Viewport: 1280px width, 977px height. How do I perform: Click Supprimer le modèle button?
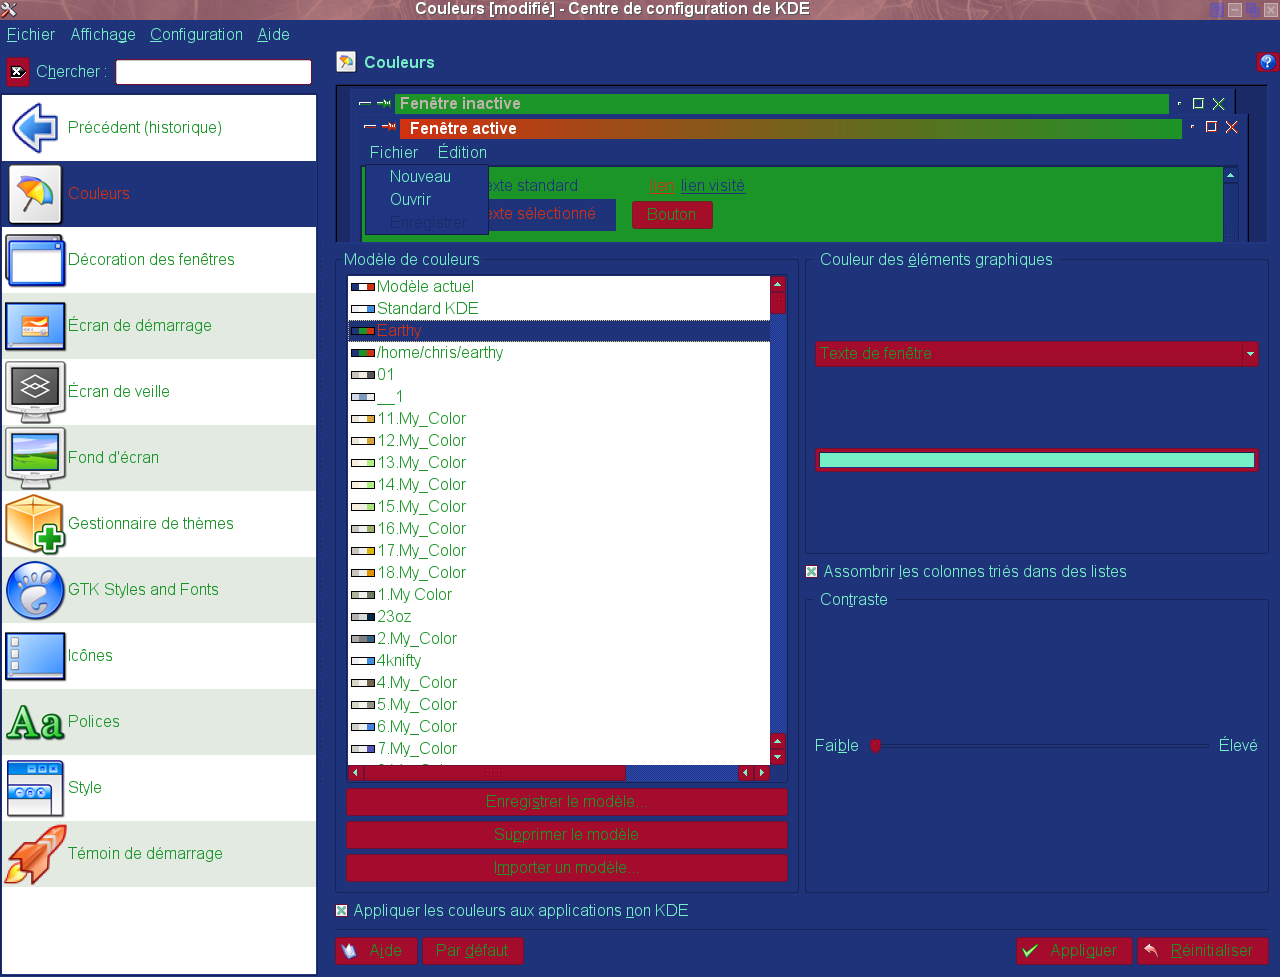pos(567,835)
